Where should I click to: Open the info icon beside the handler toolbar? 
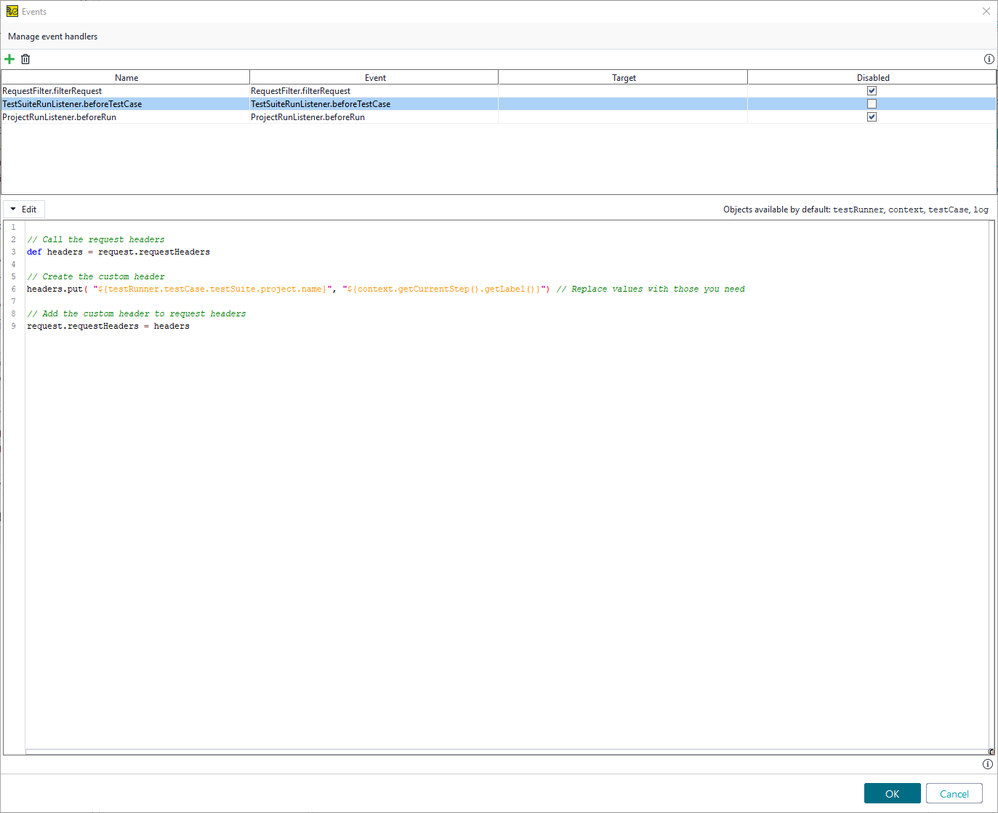tap(989, 60)
